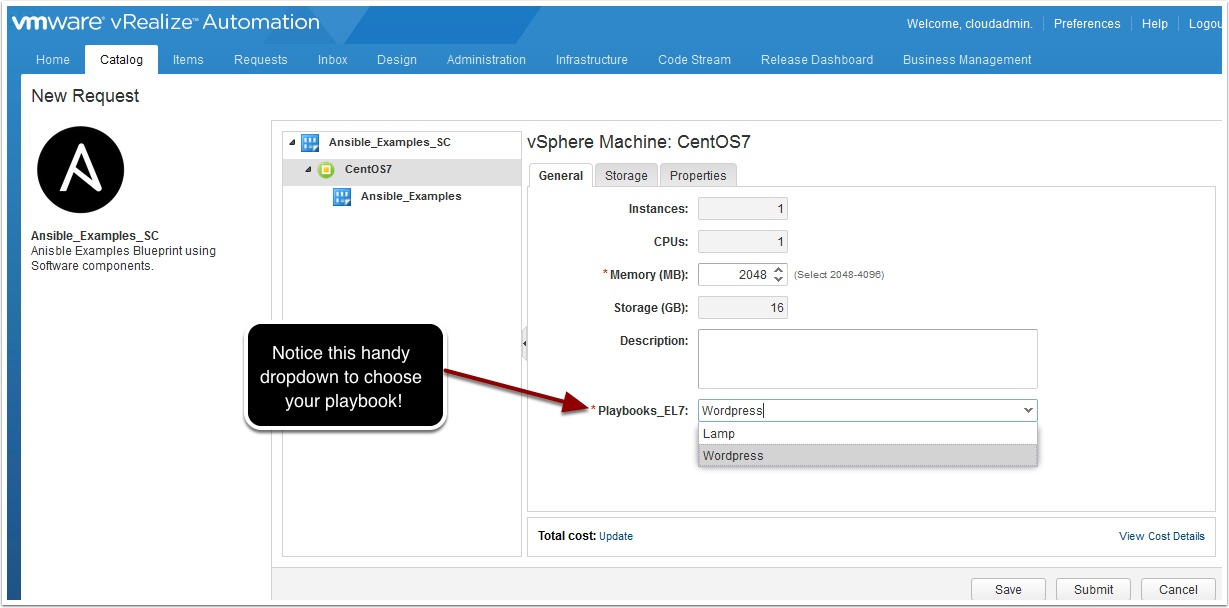Click the Instances field
The width and height of the screenshot is (1229, 608).
743,209
